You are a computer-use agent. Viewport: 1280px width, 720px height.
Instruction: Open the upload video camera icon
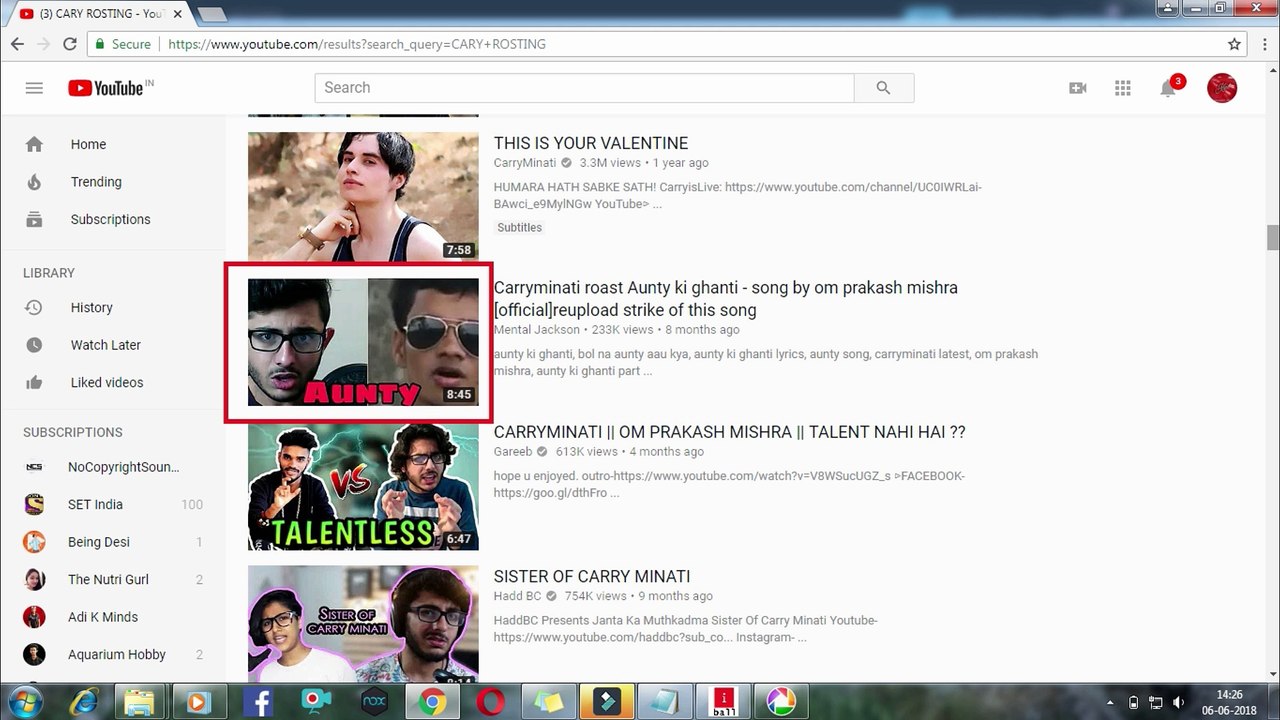click(1077, 88)
